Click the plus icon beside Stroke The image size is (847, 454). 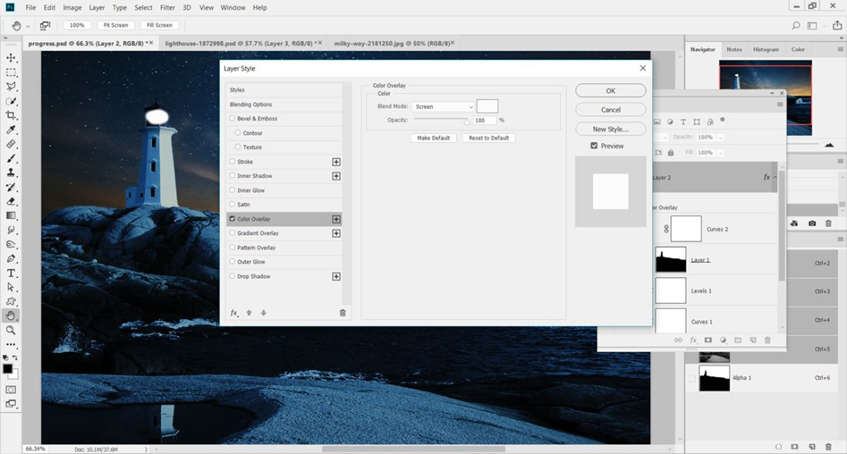pos(336,161)
